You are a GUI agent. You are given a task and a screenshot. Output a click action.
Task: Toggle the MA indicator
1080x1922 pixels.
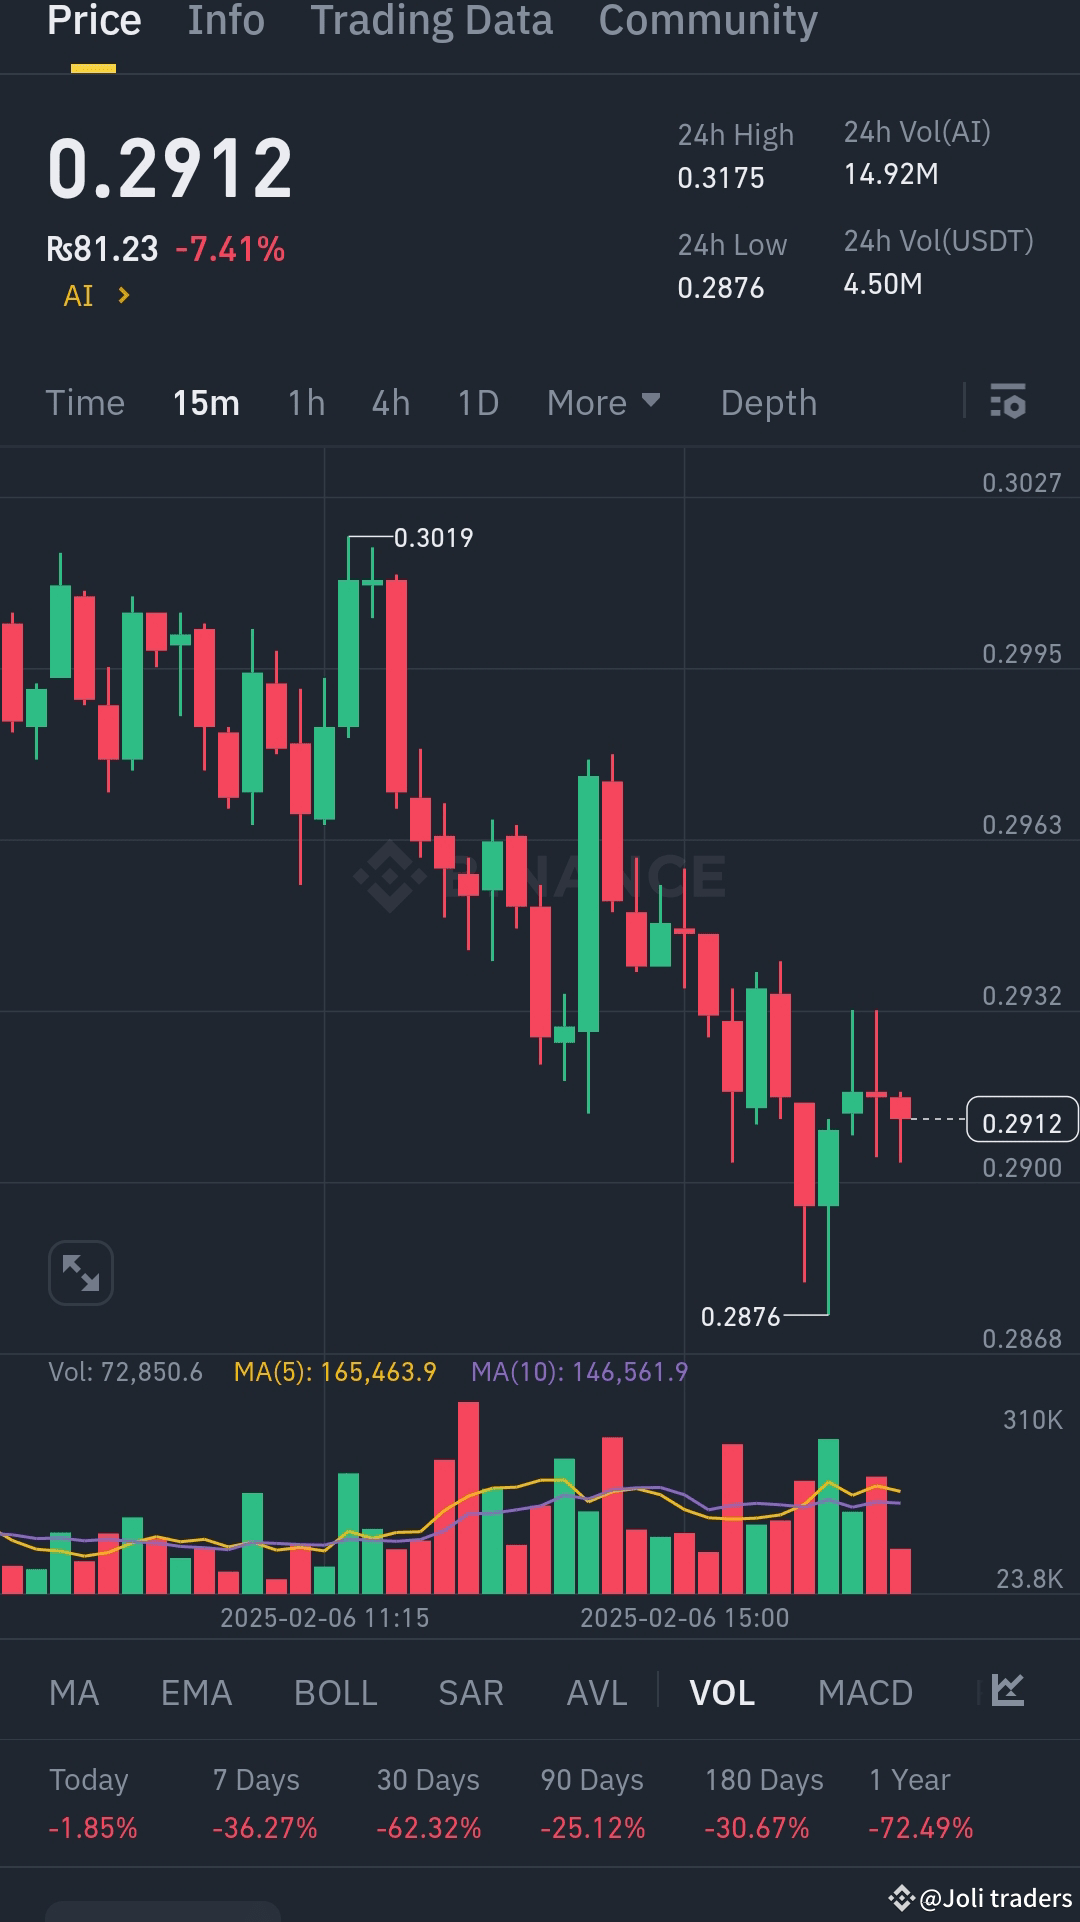[x=73, y=1692]
